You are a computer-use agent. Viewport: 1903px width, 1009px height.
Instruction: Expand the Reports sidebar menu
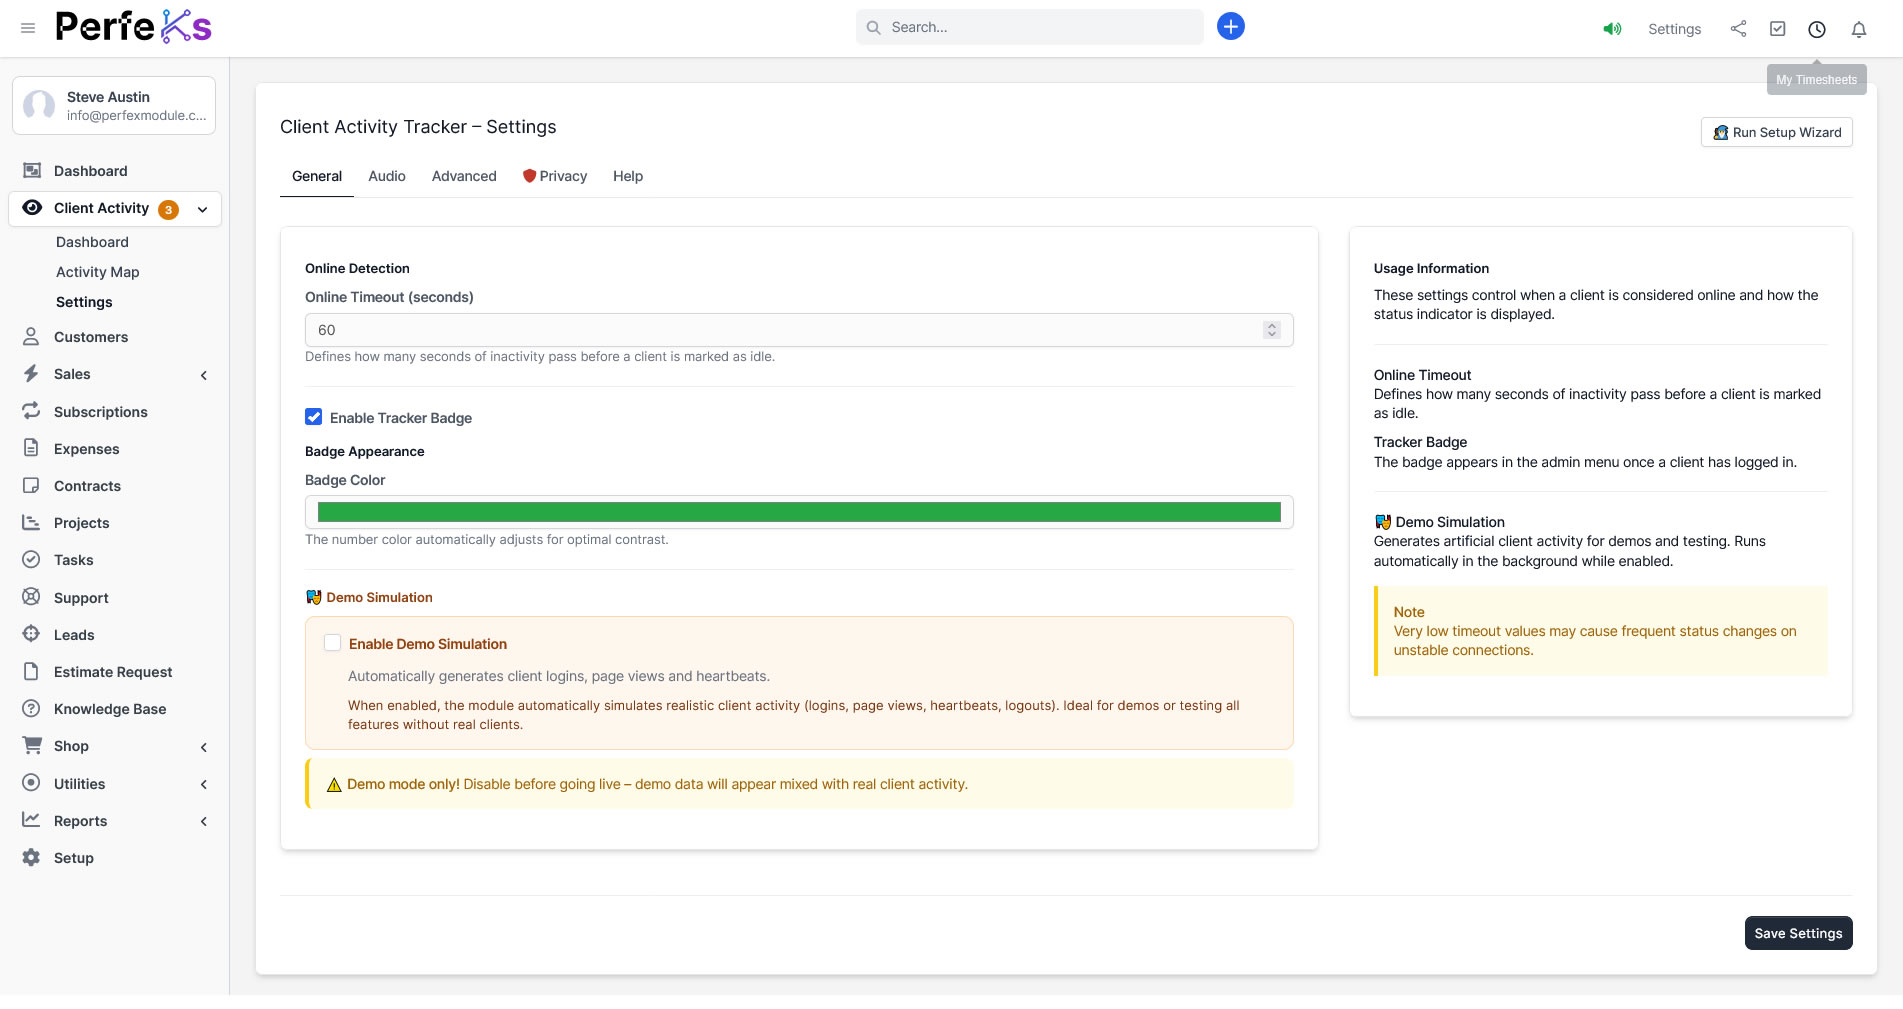click(x=203, y=822)
